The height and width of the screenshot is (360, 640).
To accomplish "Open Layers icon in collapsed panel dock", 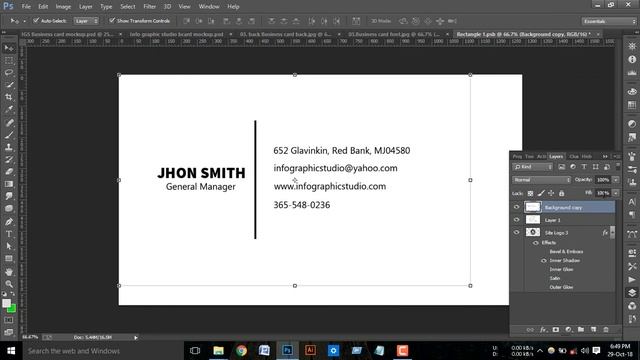I will 632,293.
